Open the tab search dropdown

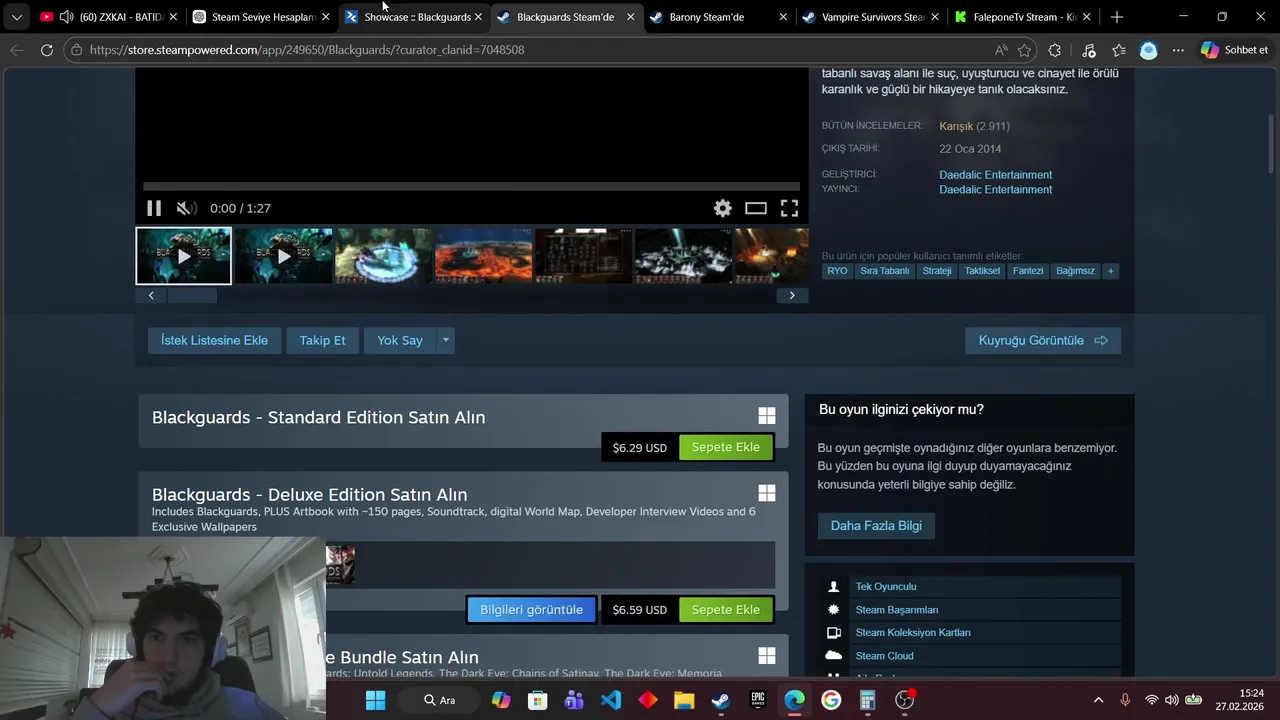pyautogui.click(x=16, y=17)
